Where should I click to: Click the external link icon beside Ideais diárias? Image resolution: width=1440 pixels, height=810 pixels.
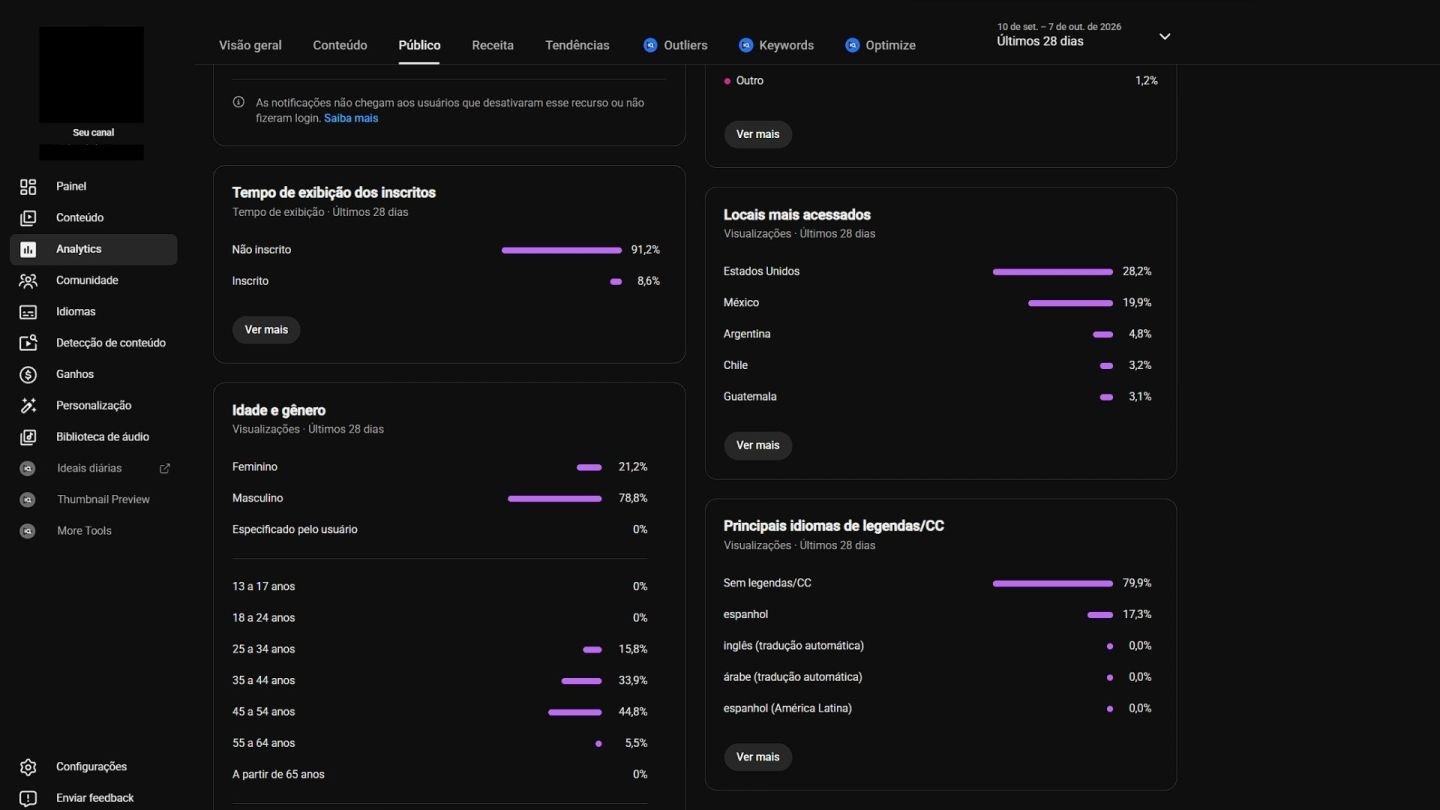click(165, 468)
